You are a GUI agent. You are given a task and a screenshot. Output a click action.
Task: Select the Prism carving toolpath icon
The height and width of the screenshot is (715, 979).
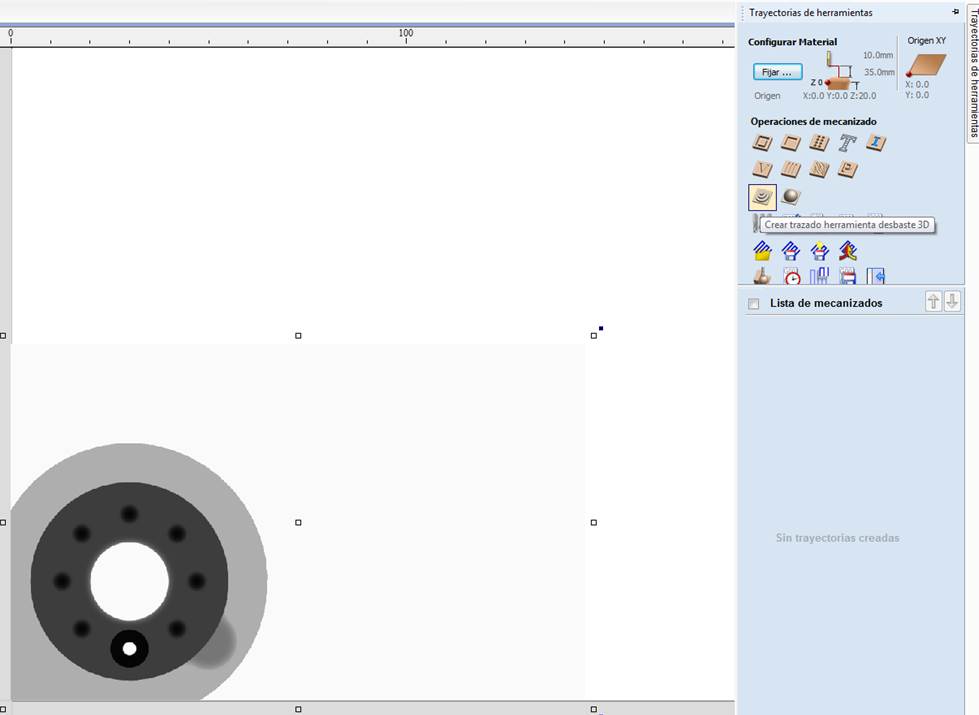coord(847,169)
